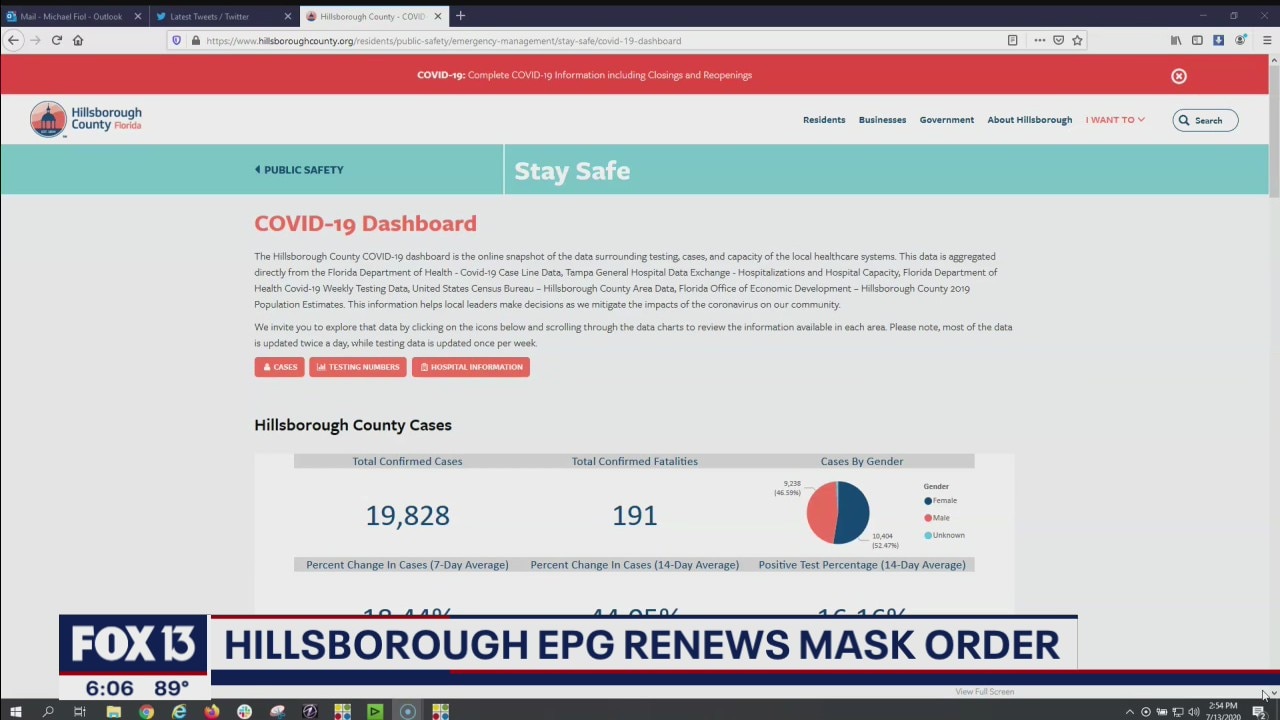
Task: Open page actions three-dot menu
Action: pos(1039,40)
